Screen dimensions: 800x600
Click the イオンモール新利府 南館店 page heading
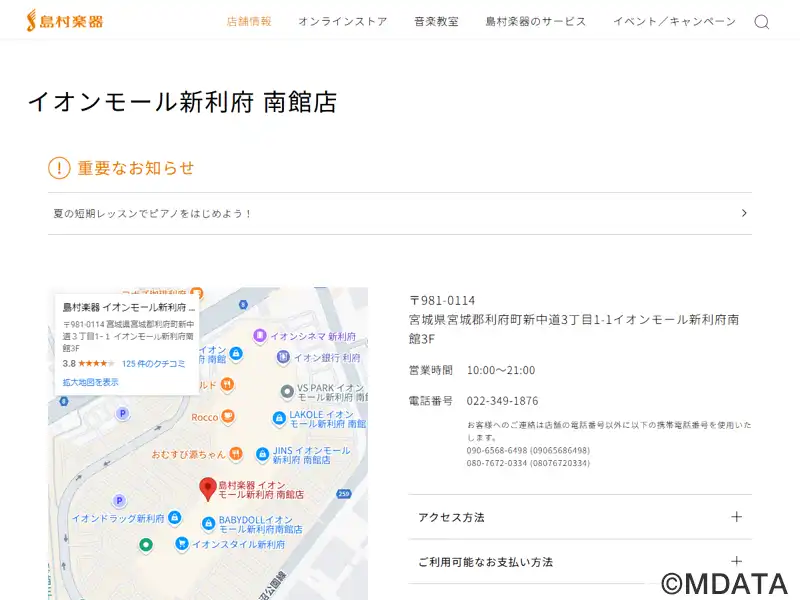(183, 102)
